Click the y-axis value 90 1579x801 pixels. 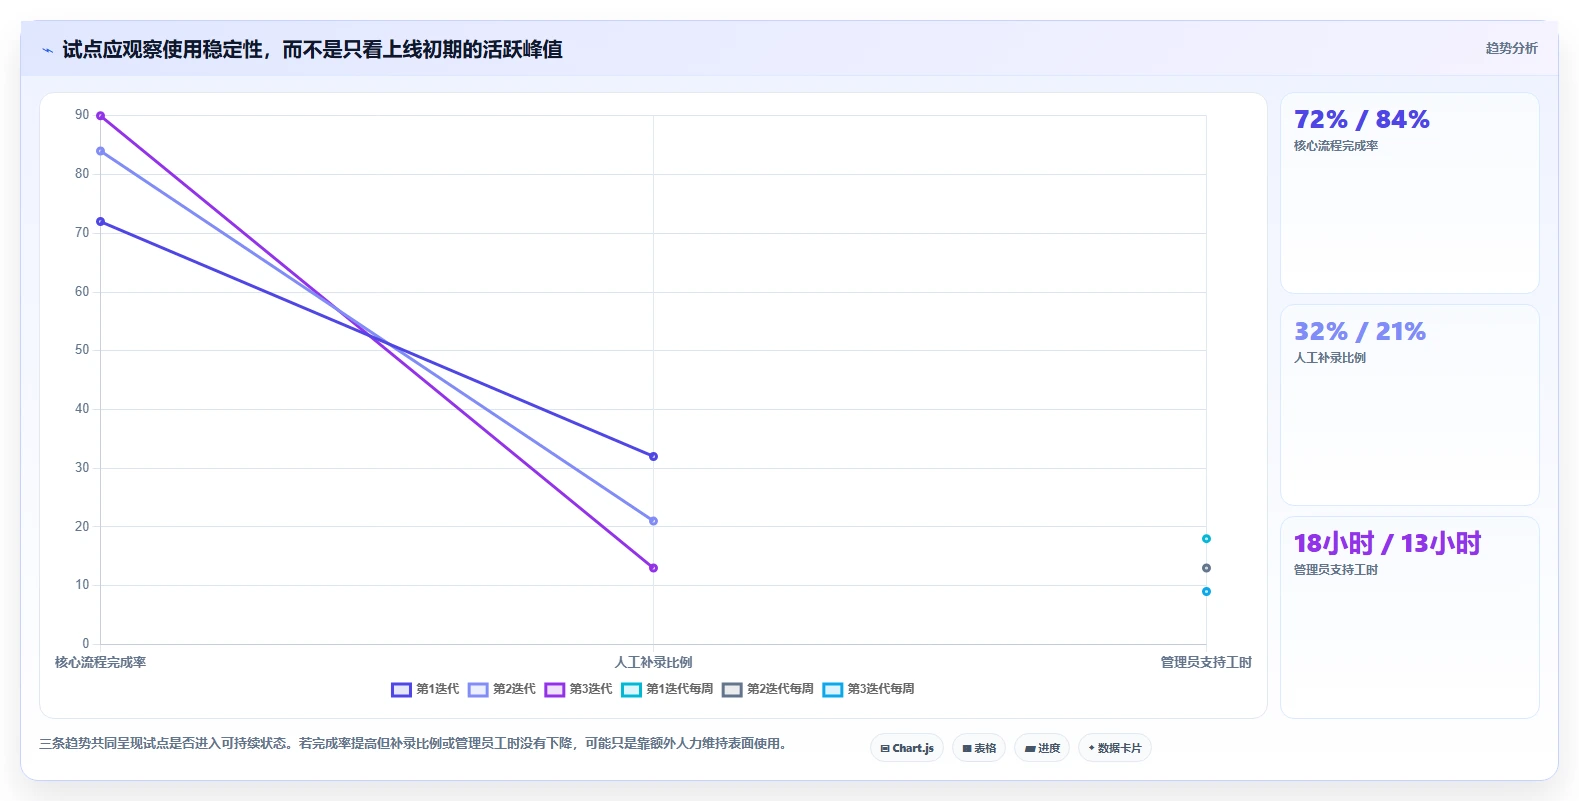point(82,115)
